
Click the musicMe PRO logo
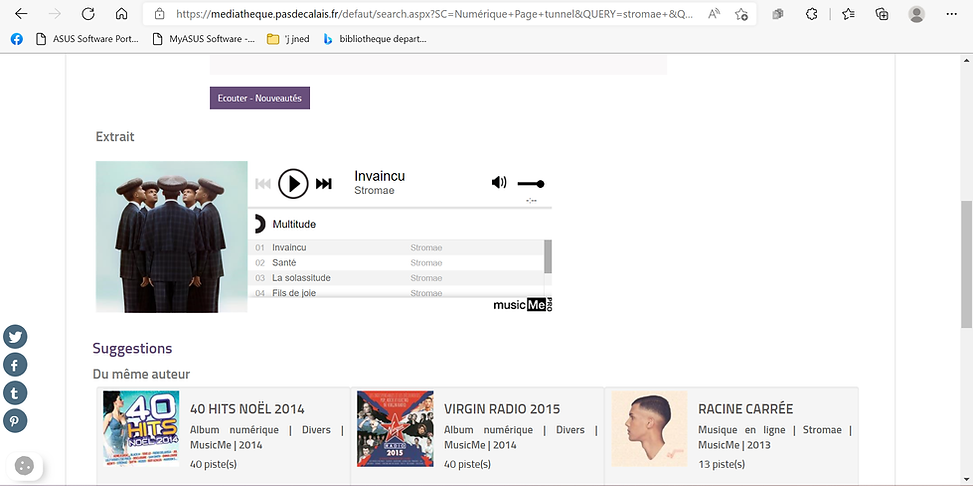pyautogui.click(x=522, y=305)
